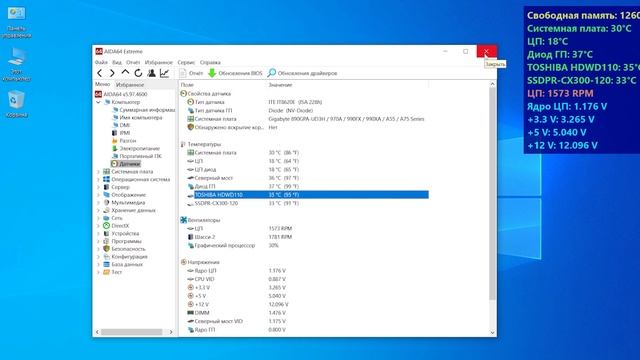Select the Безопасность shield icon
This screenshot has height=360, width=640.
coord(107,249)
